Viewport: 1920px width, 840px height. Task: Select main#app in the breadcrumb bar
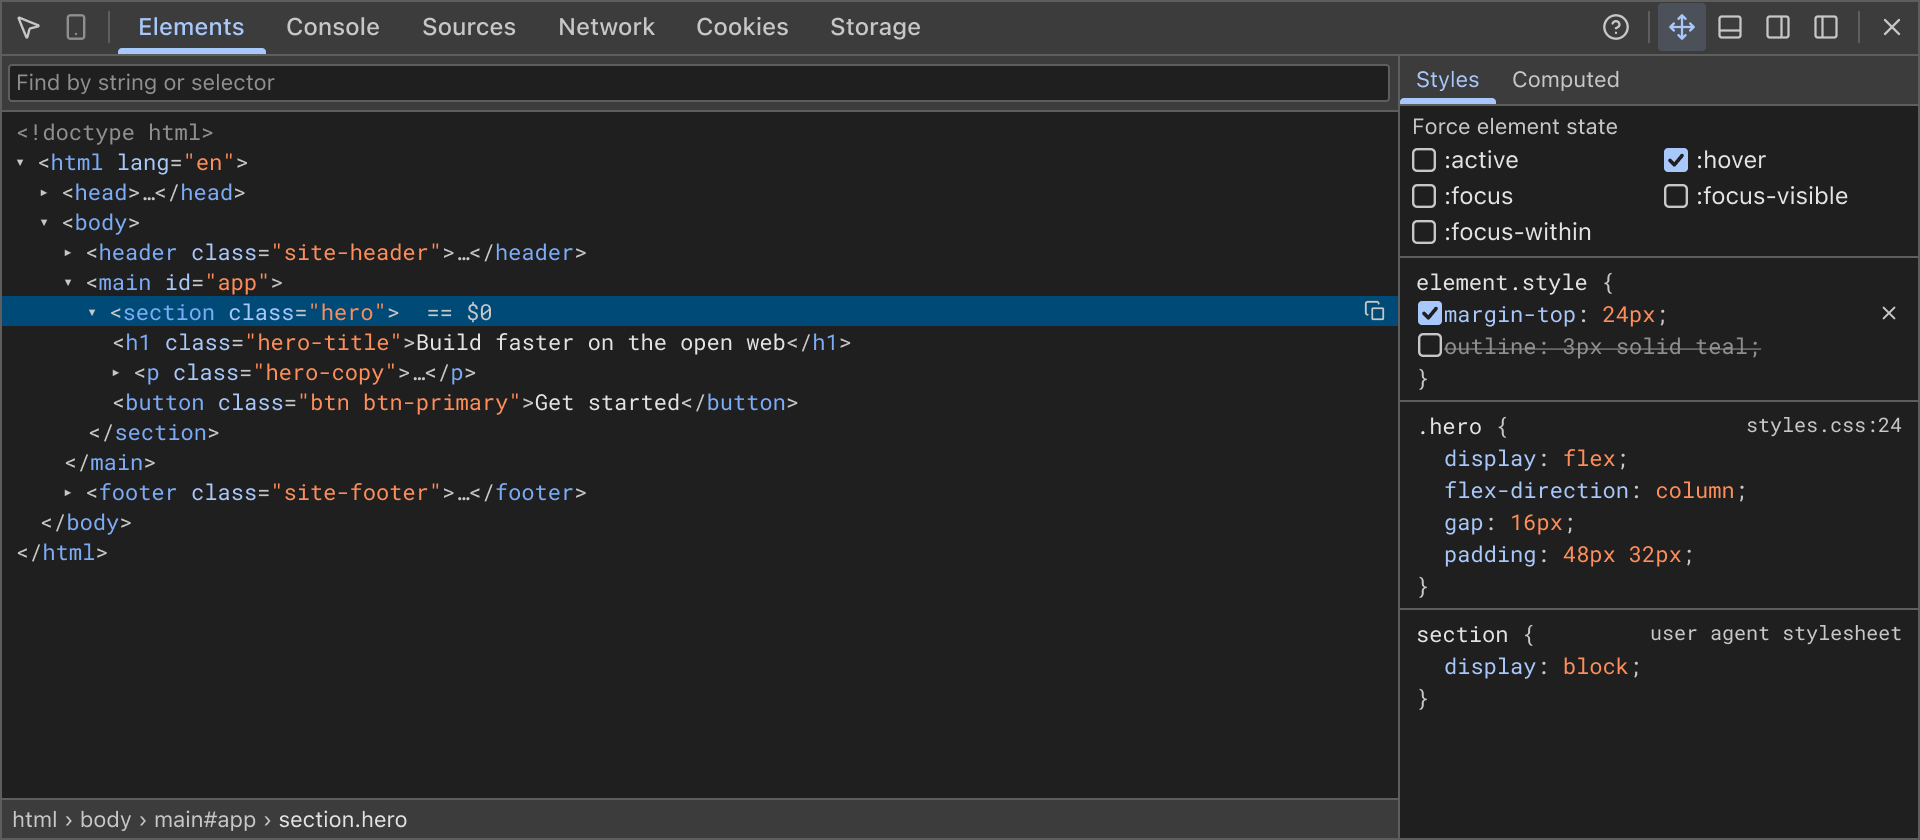click(x=205, y=820)
